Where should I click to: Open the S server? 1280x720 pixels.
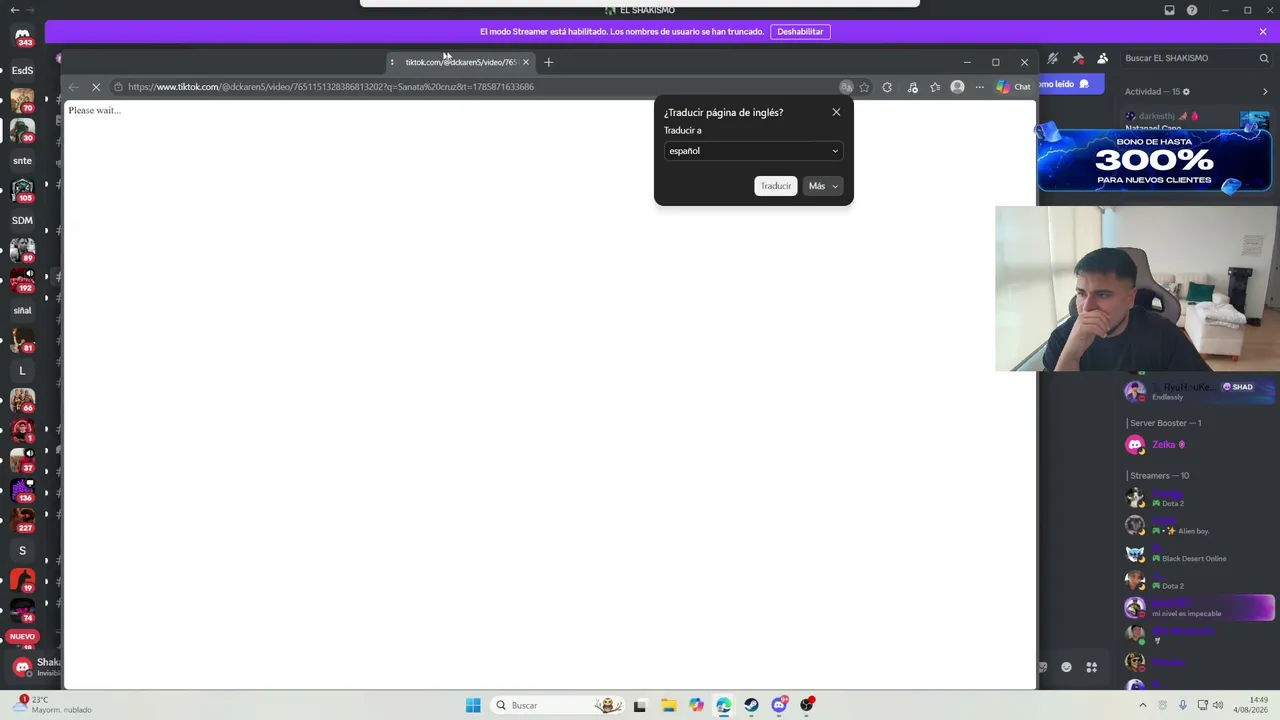[22, 551]
